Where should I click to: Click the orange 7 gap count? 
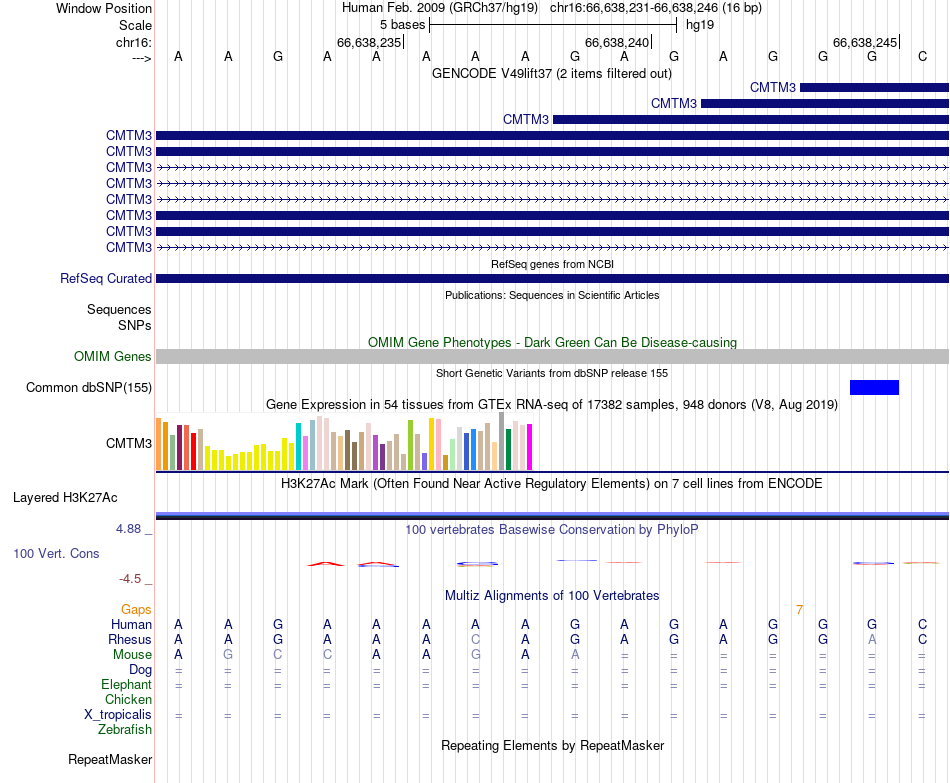[x=800, y=610]
